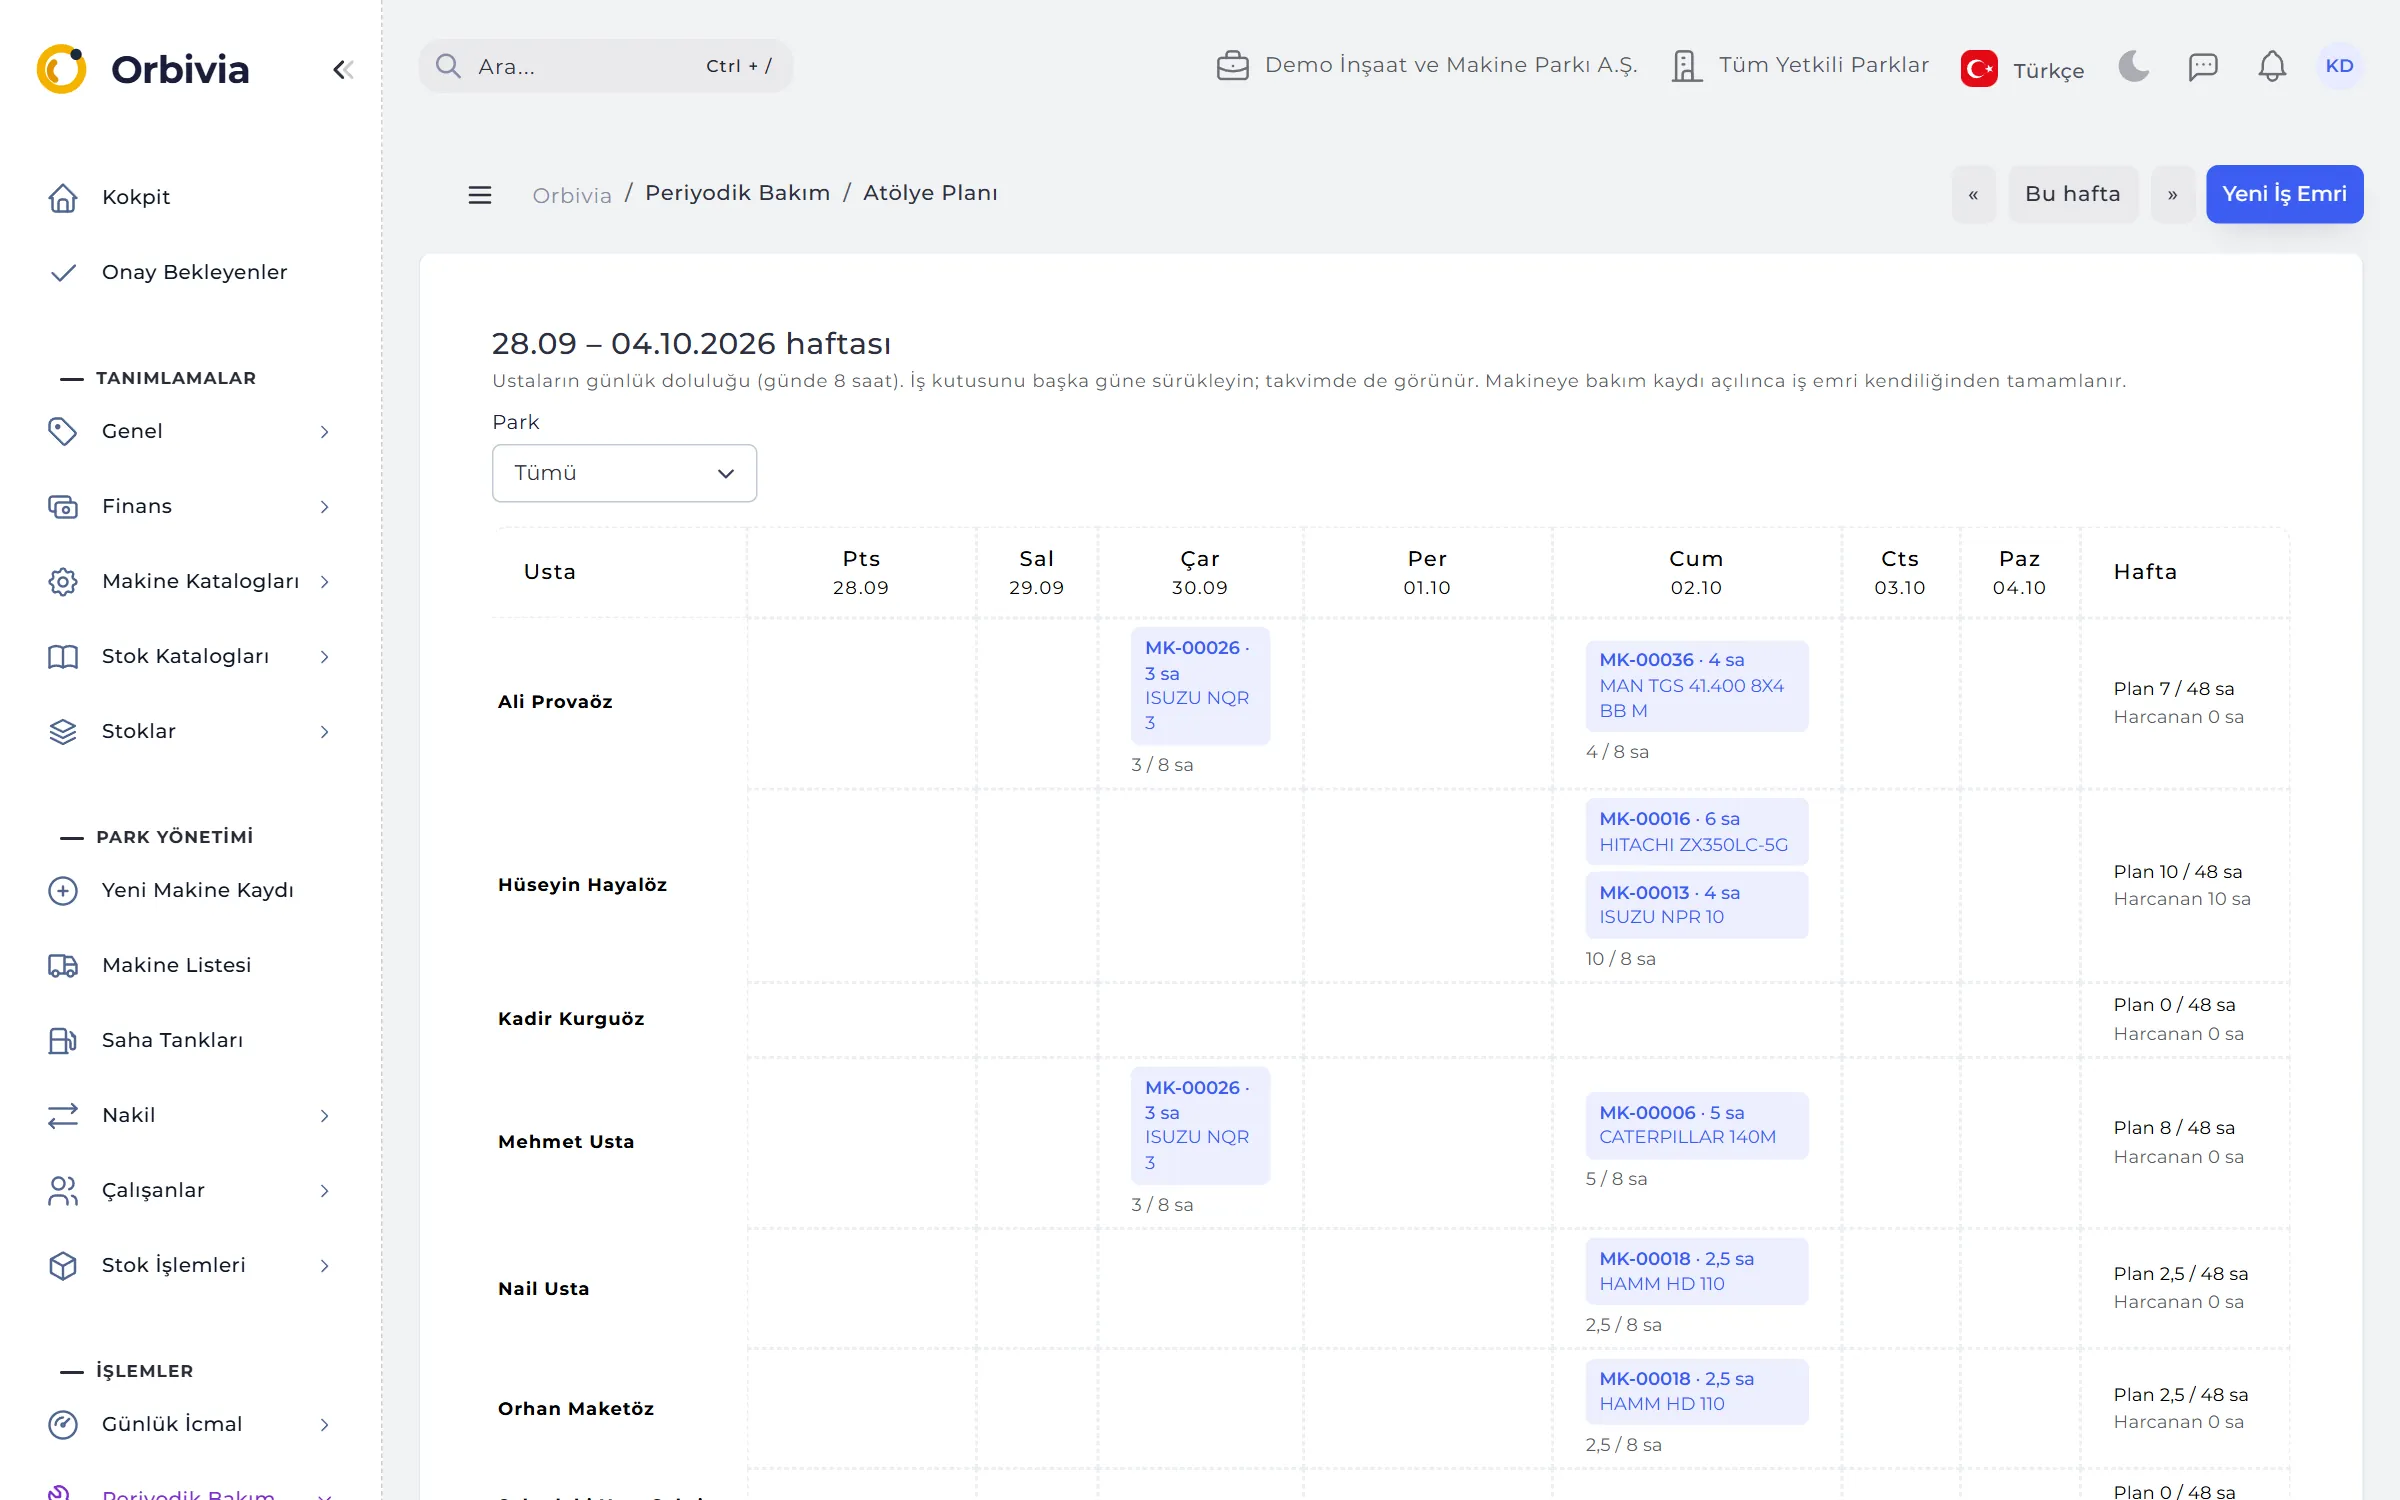
Task: Expand Makine Katalogları submenu
Action: 190,581
